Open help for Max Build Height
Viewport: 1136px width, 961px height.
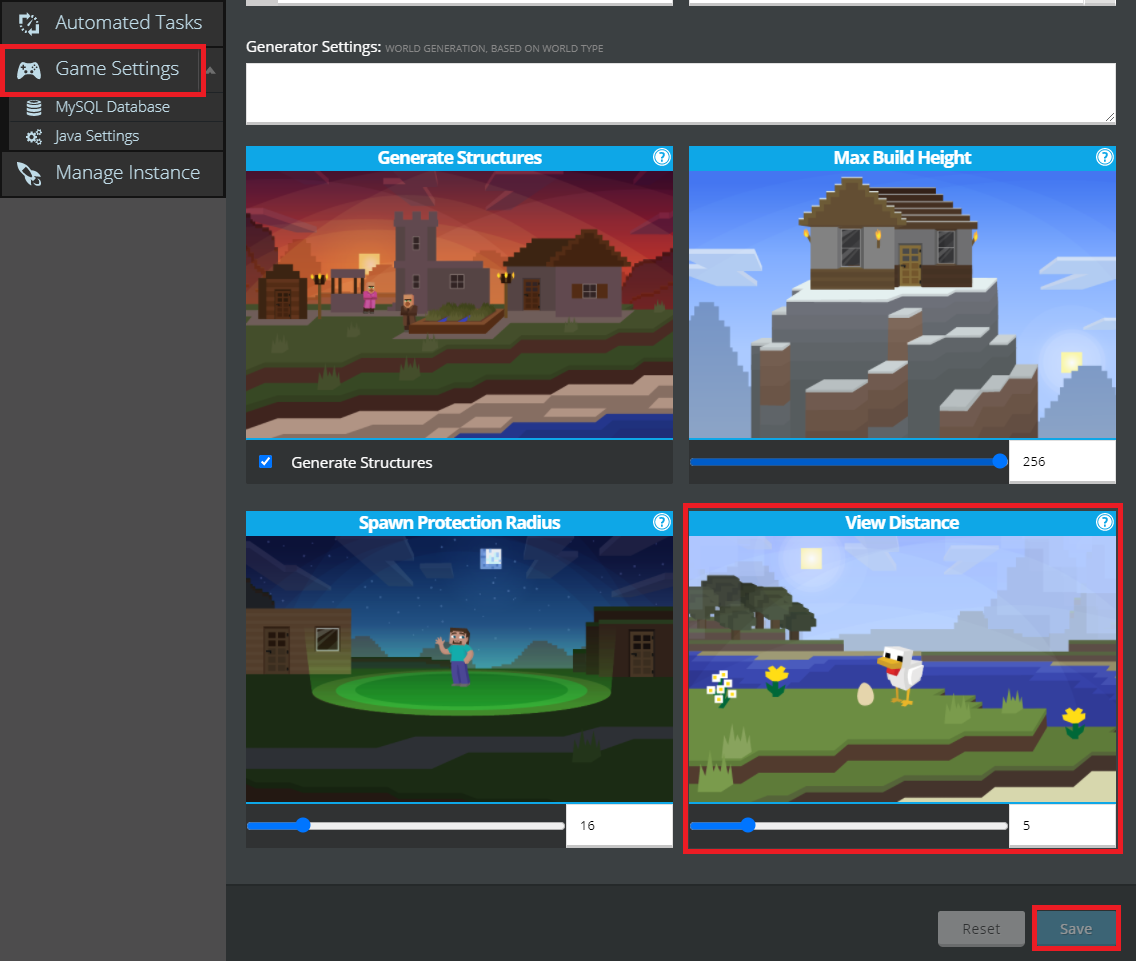tap(1104, 157)
